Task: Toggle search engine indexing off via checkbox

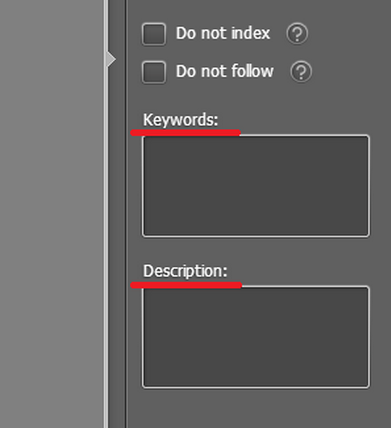Action: [x=154, y=34]
